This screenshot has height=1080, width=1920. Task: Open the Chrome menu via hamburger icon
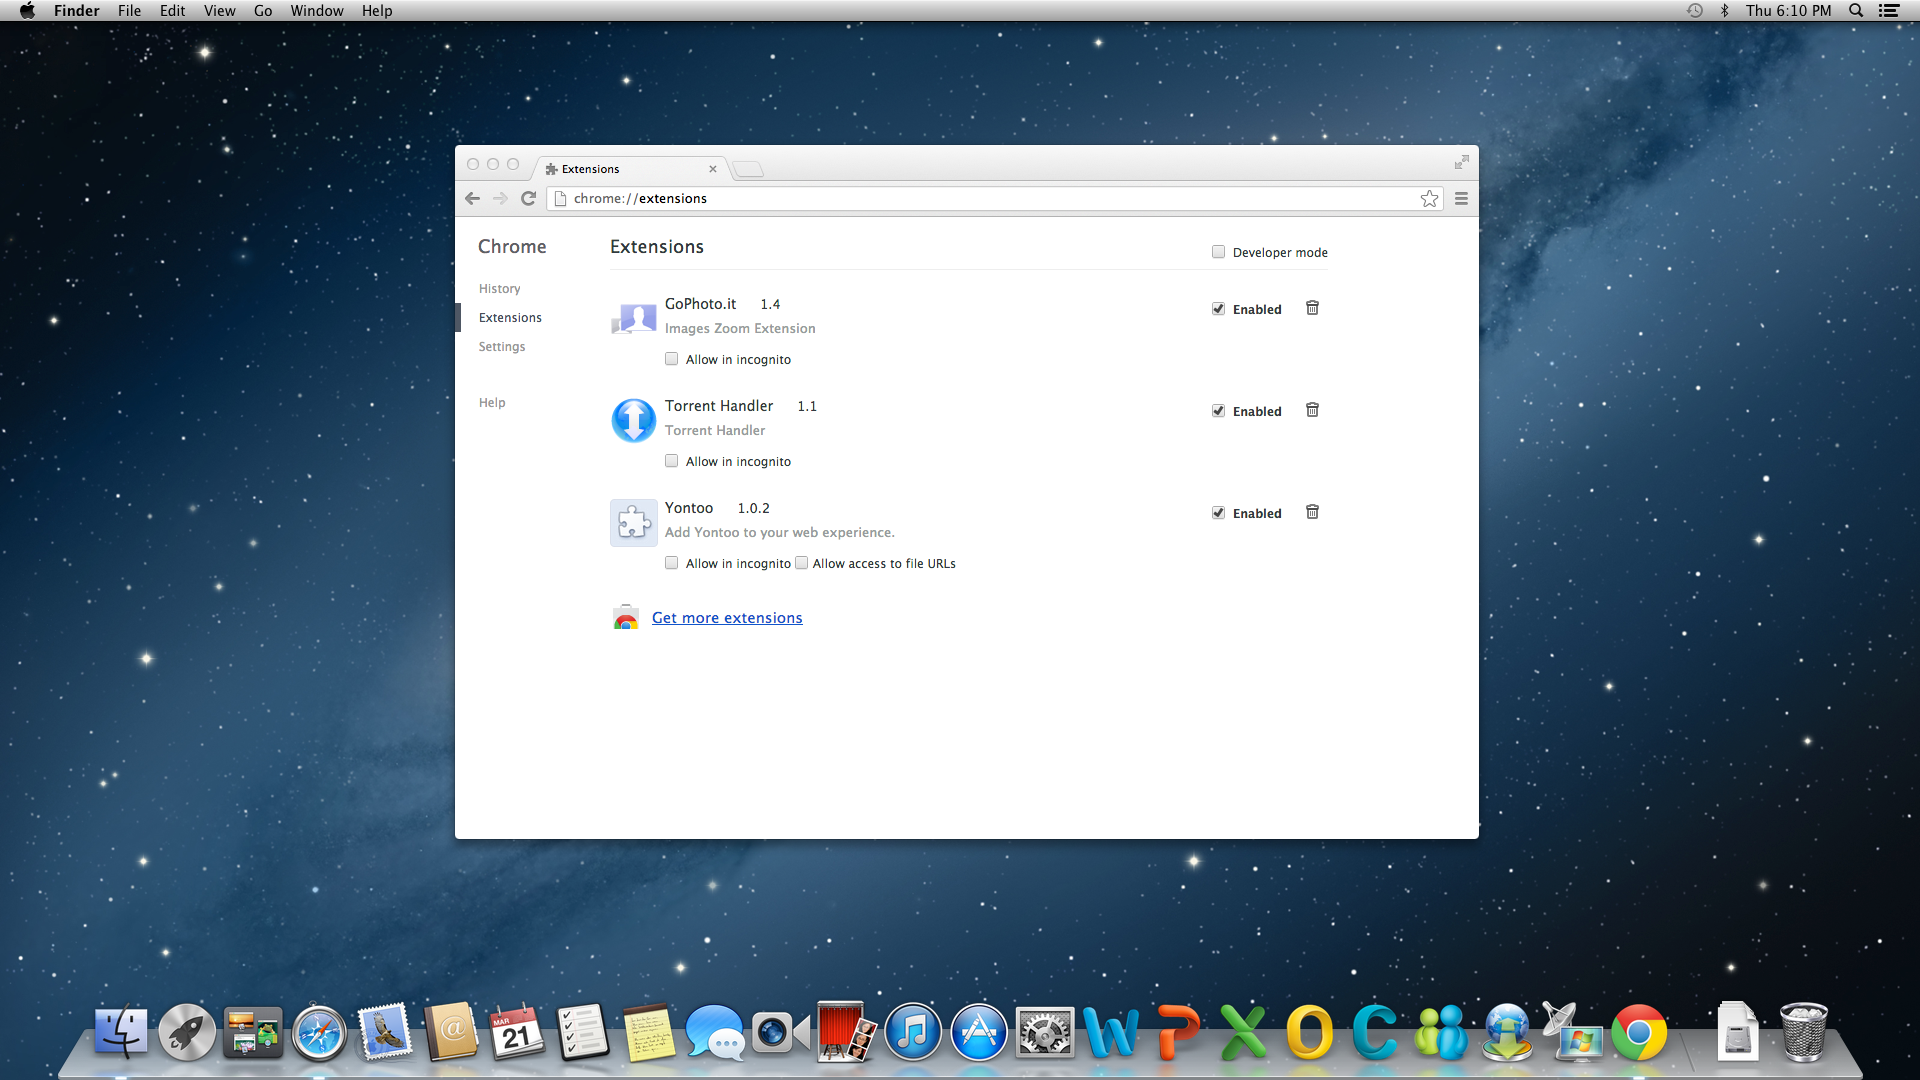[x=1461, y=198]
